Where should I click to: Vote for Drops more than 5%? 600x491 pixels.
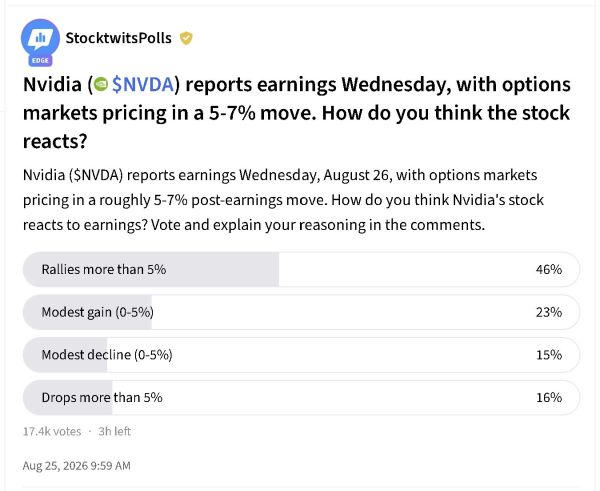(301, 398)
